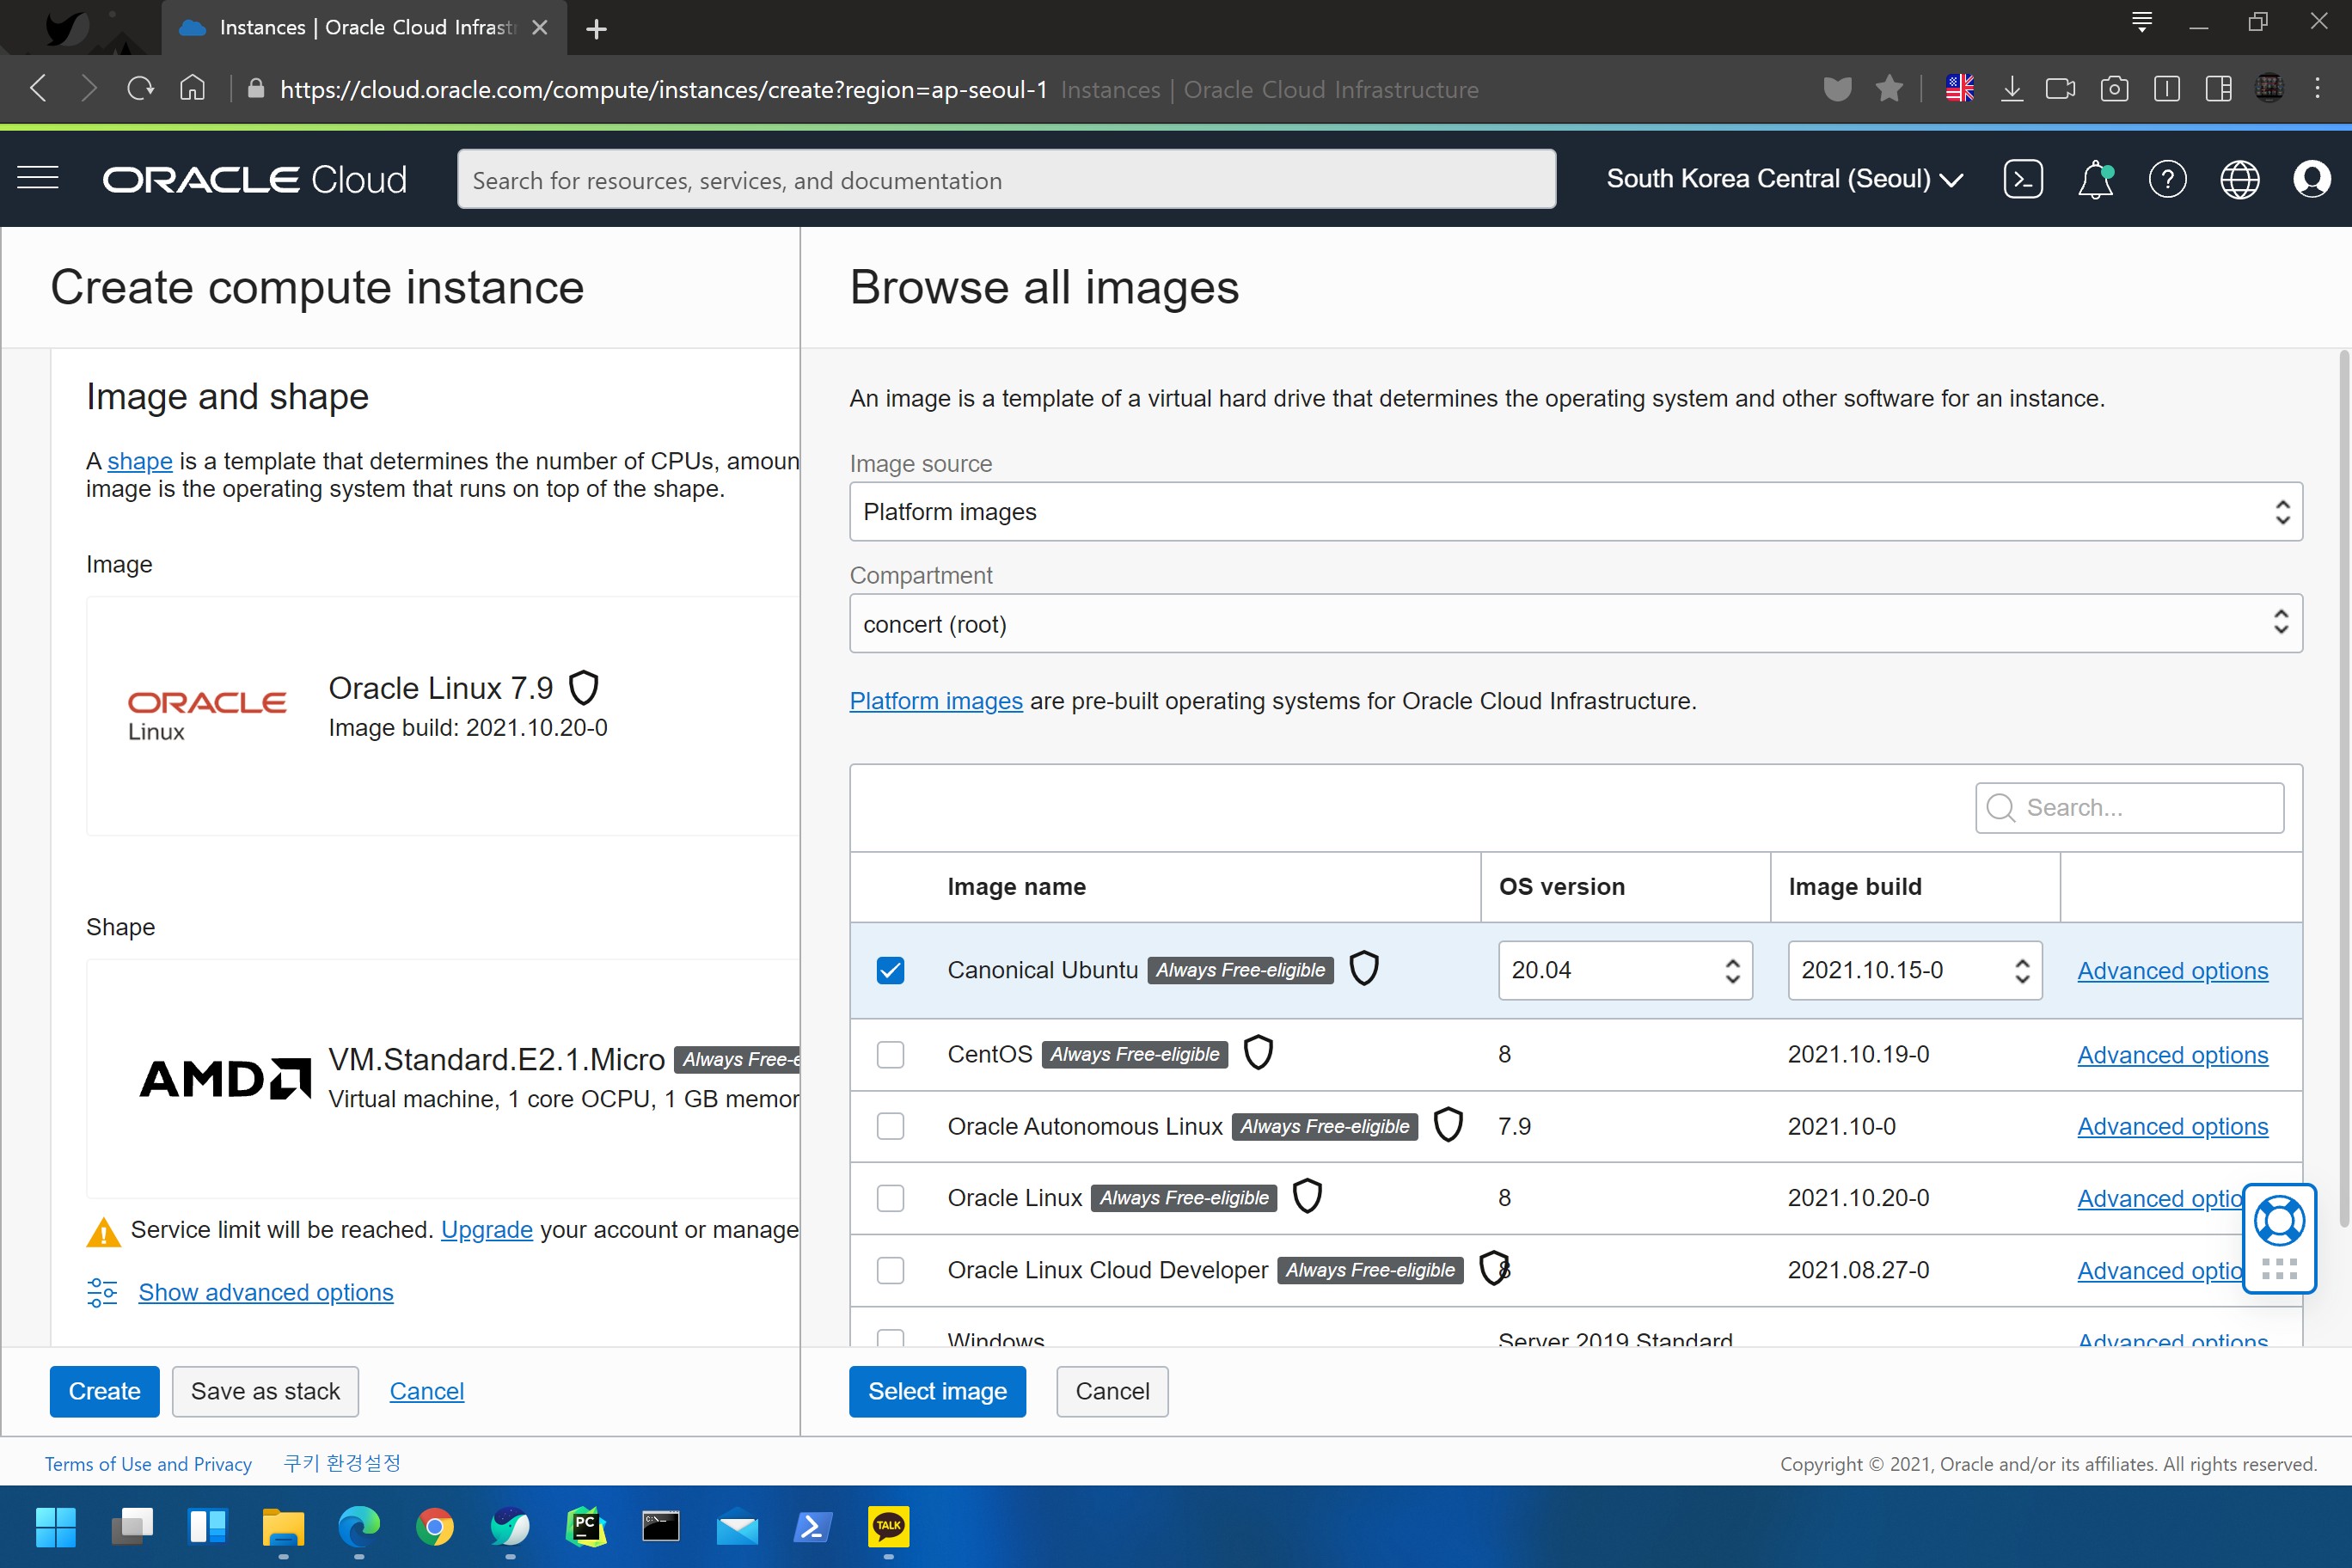The height and width of the screenshot is (1568, 2352).
Task: Click the browser bookmark star icon
Action: click(1889, 89)
